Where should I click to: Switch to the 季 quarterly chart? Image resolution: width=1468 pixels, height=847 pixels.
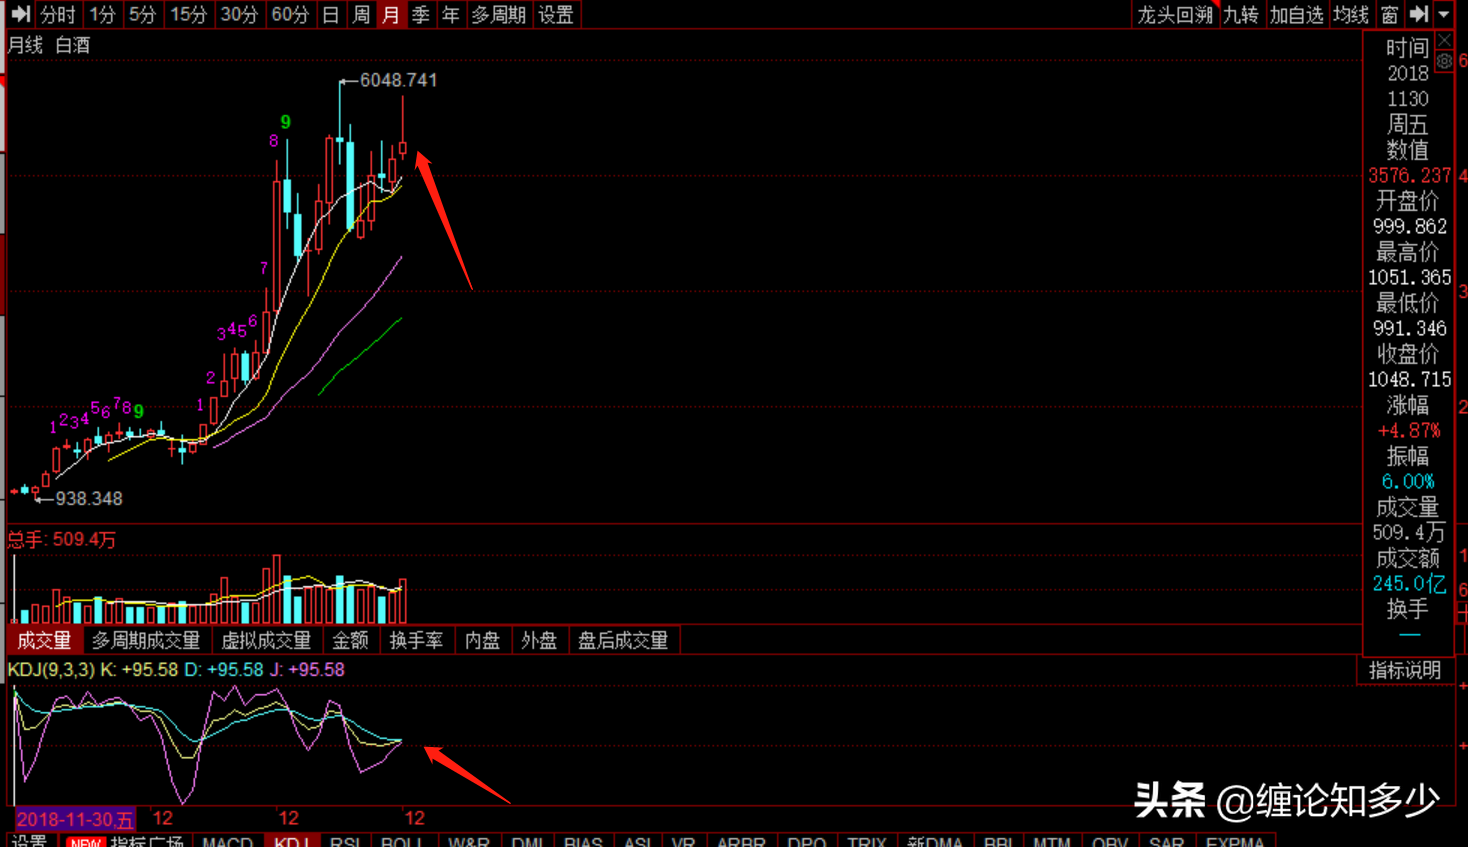tap(421, 15)
